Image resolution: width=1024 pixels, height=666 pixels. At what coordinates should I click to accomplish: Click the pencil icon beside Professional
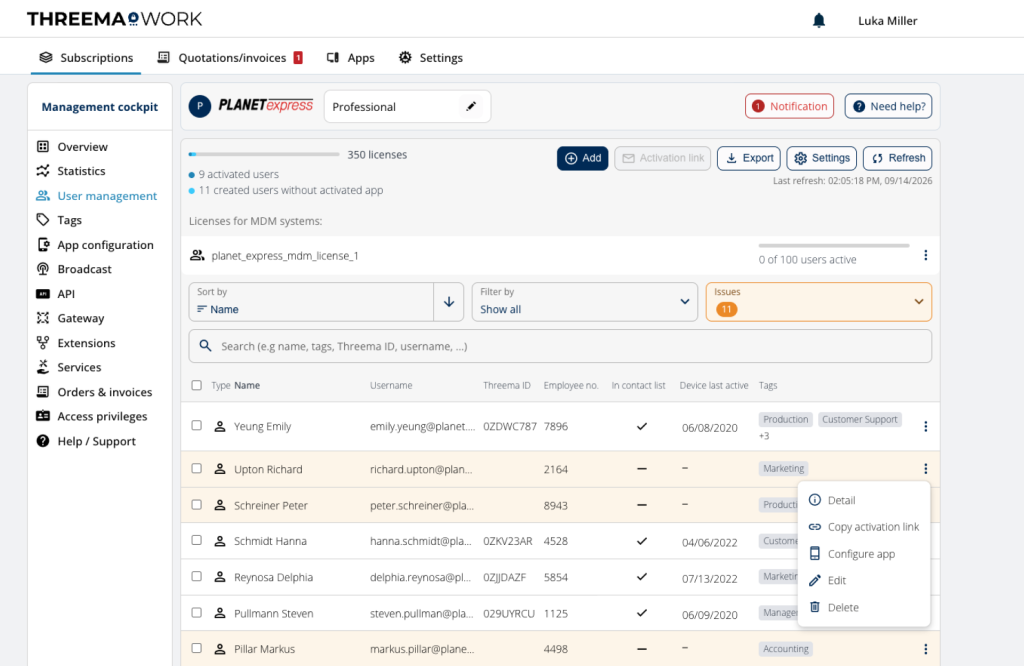coord(471,106)
